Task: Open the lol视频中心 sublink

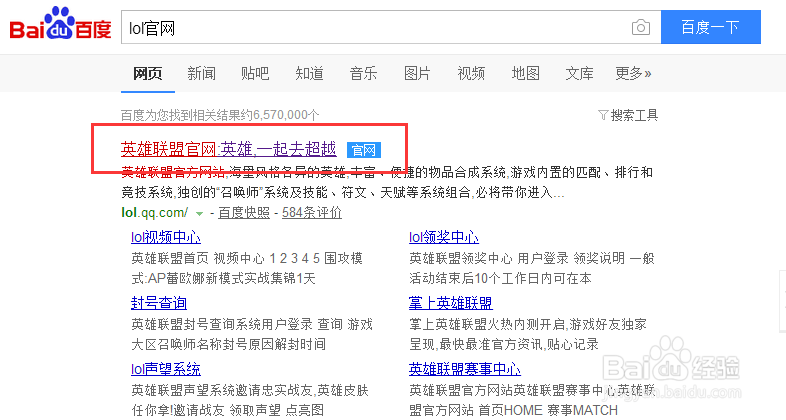Action: 166,237
